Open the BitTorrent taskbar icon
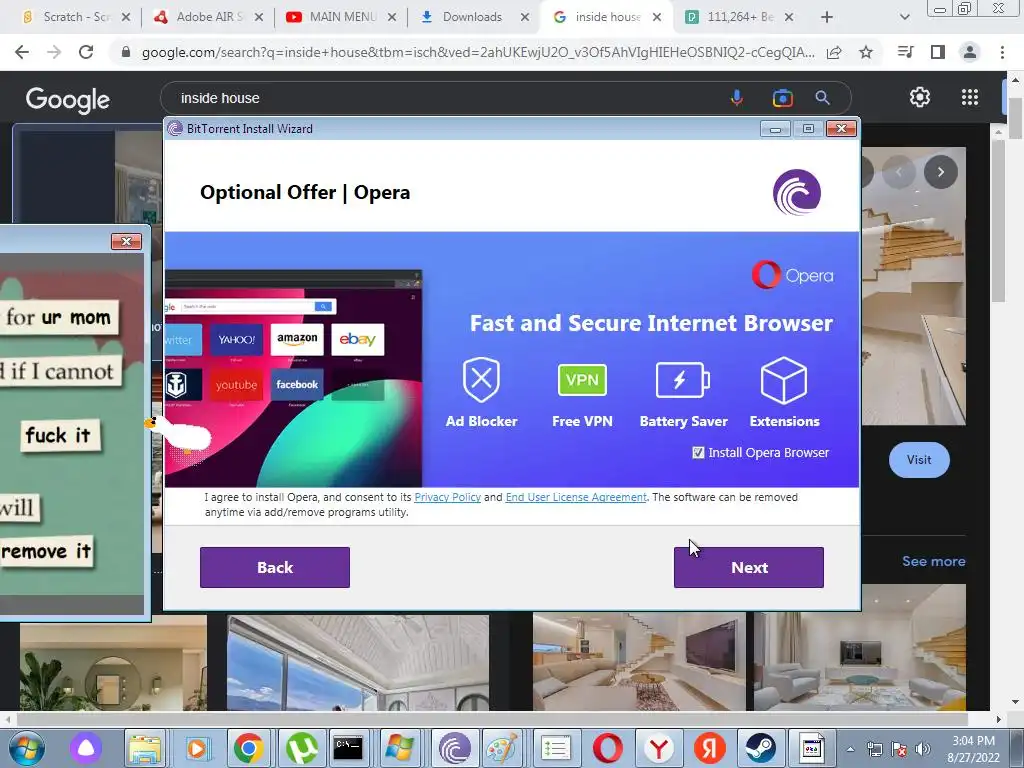The width and height of the screenshot is (1024, 768). [x=455, y=749]
